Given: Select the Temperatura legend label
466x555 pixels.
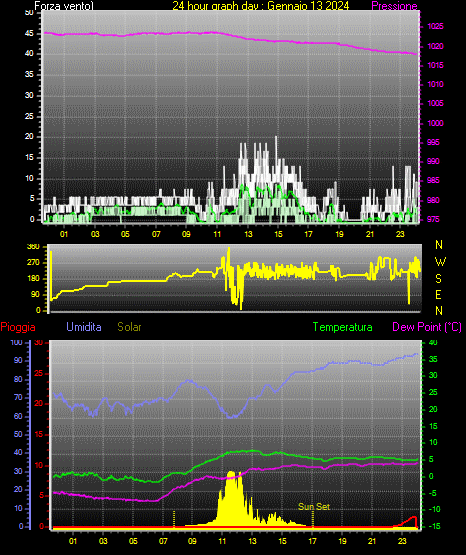Looking at the screenshot, I should pos(343,327).
